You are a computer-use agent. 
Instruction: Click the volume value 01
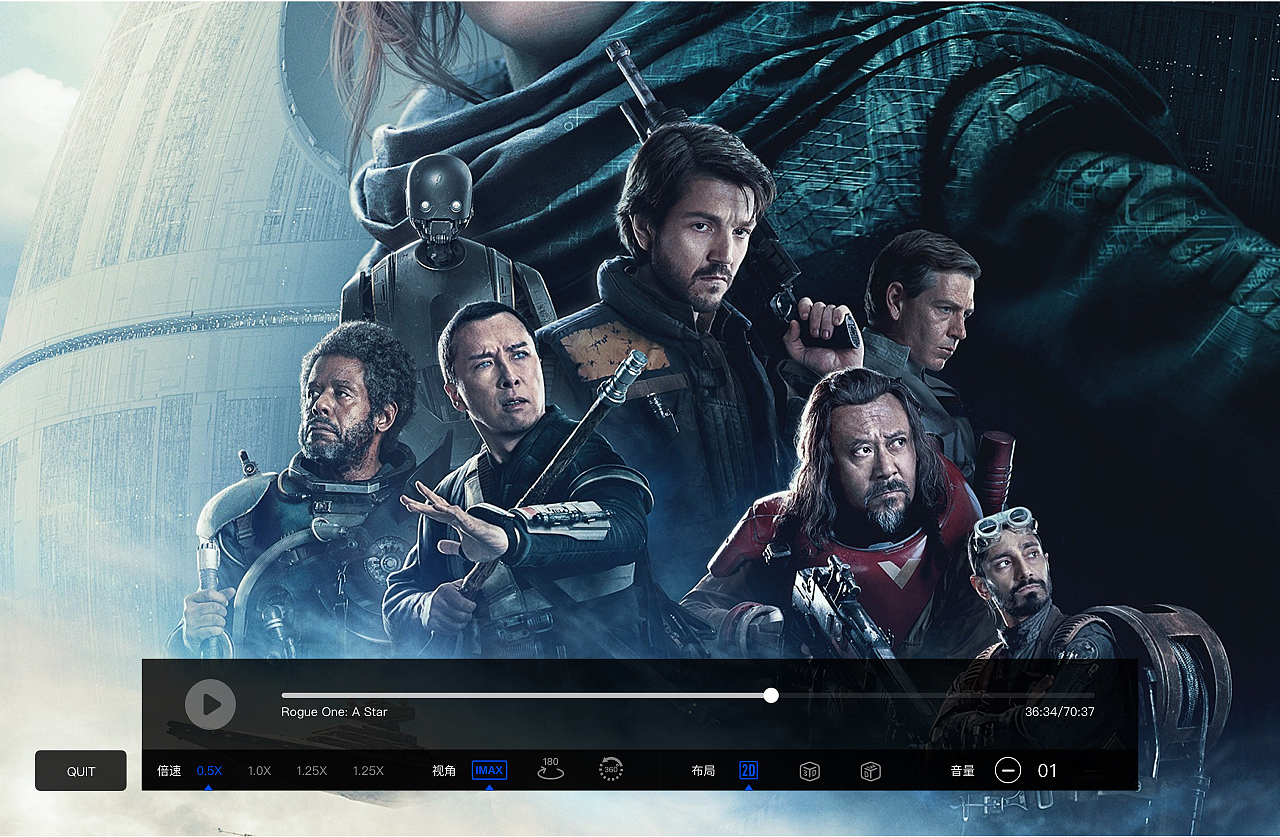point(1047,771)
